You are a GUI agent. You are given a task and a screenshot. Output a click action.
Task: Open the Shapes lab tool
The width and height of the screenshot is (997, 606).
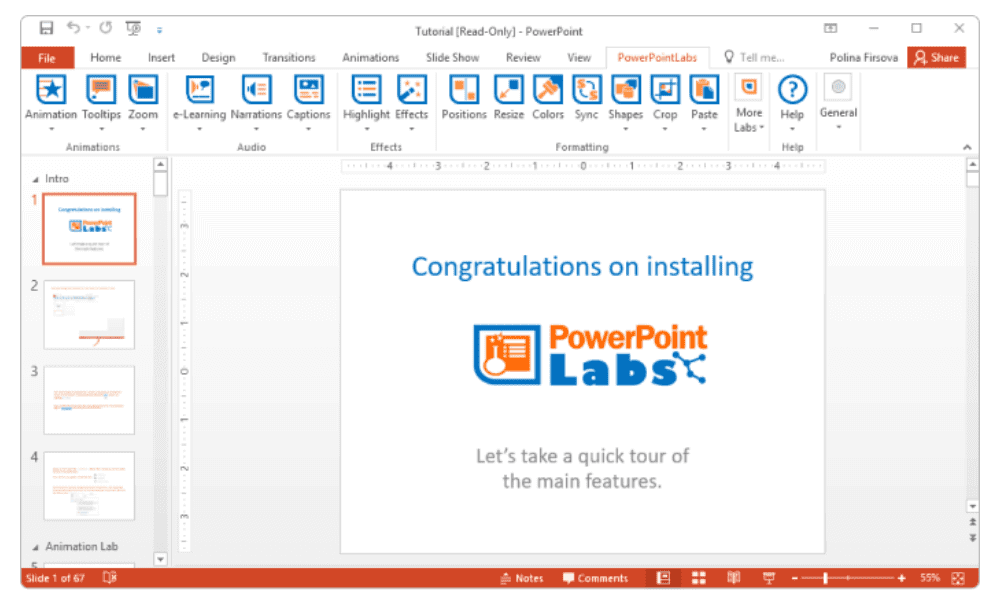pos(626,90)
